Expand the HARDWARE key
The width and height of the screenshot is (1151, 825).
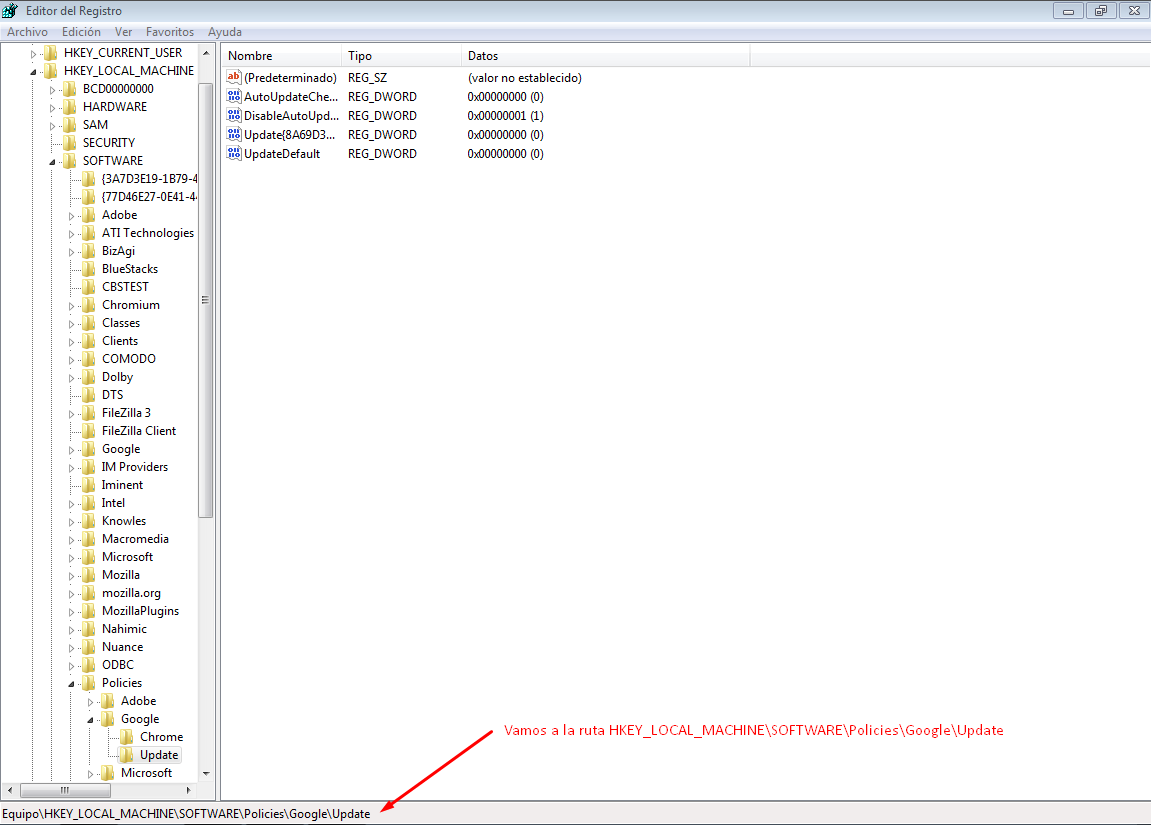tap(52, 108)
